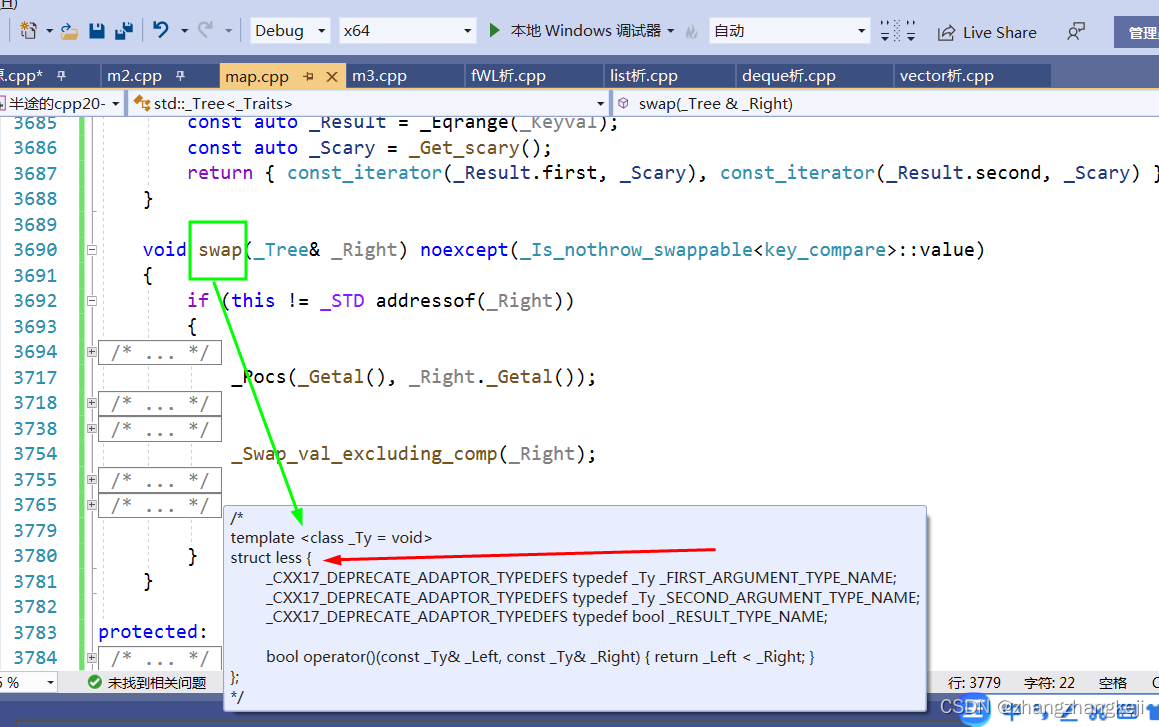The height and width of the screenshot is (727, 1159).
Task: Open the 自动 dropdown in toolbar
Action: pyautogui.click(x=789, y=31)
